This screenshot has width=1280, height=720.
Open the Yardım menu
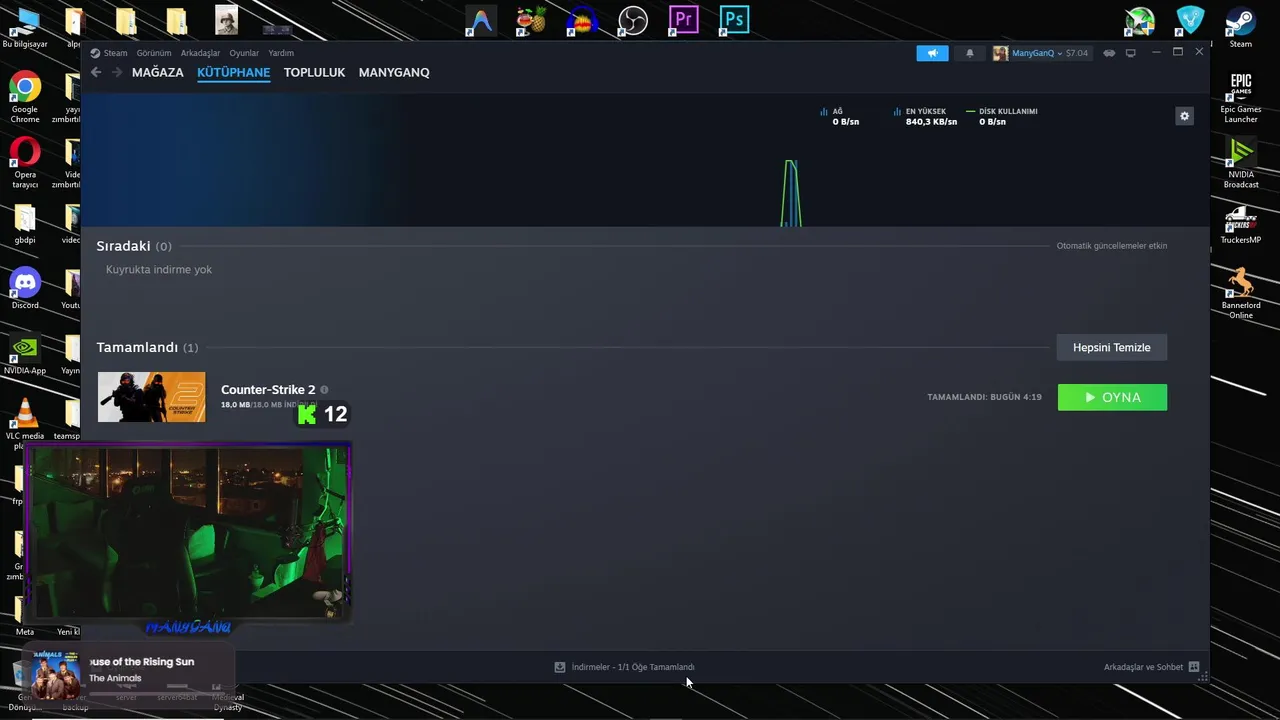281,53
